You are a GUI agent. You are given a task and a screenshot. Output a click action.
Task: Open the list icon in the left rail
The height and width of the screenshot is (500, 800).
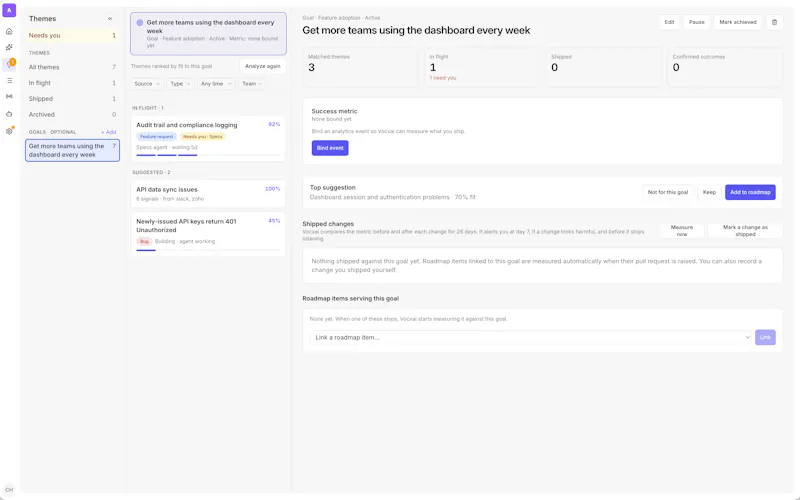coord(9,81)
